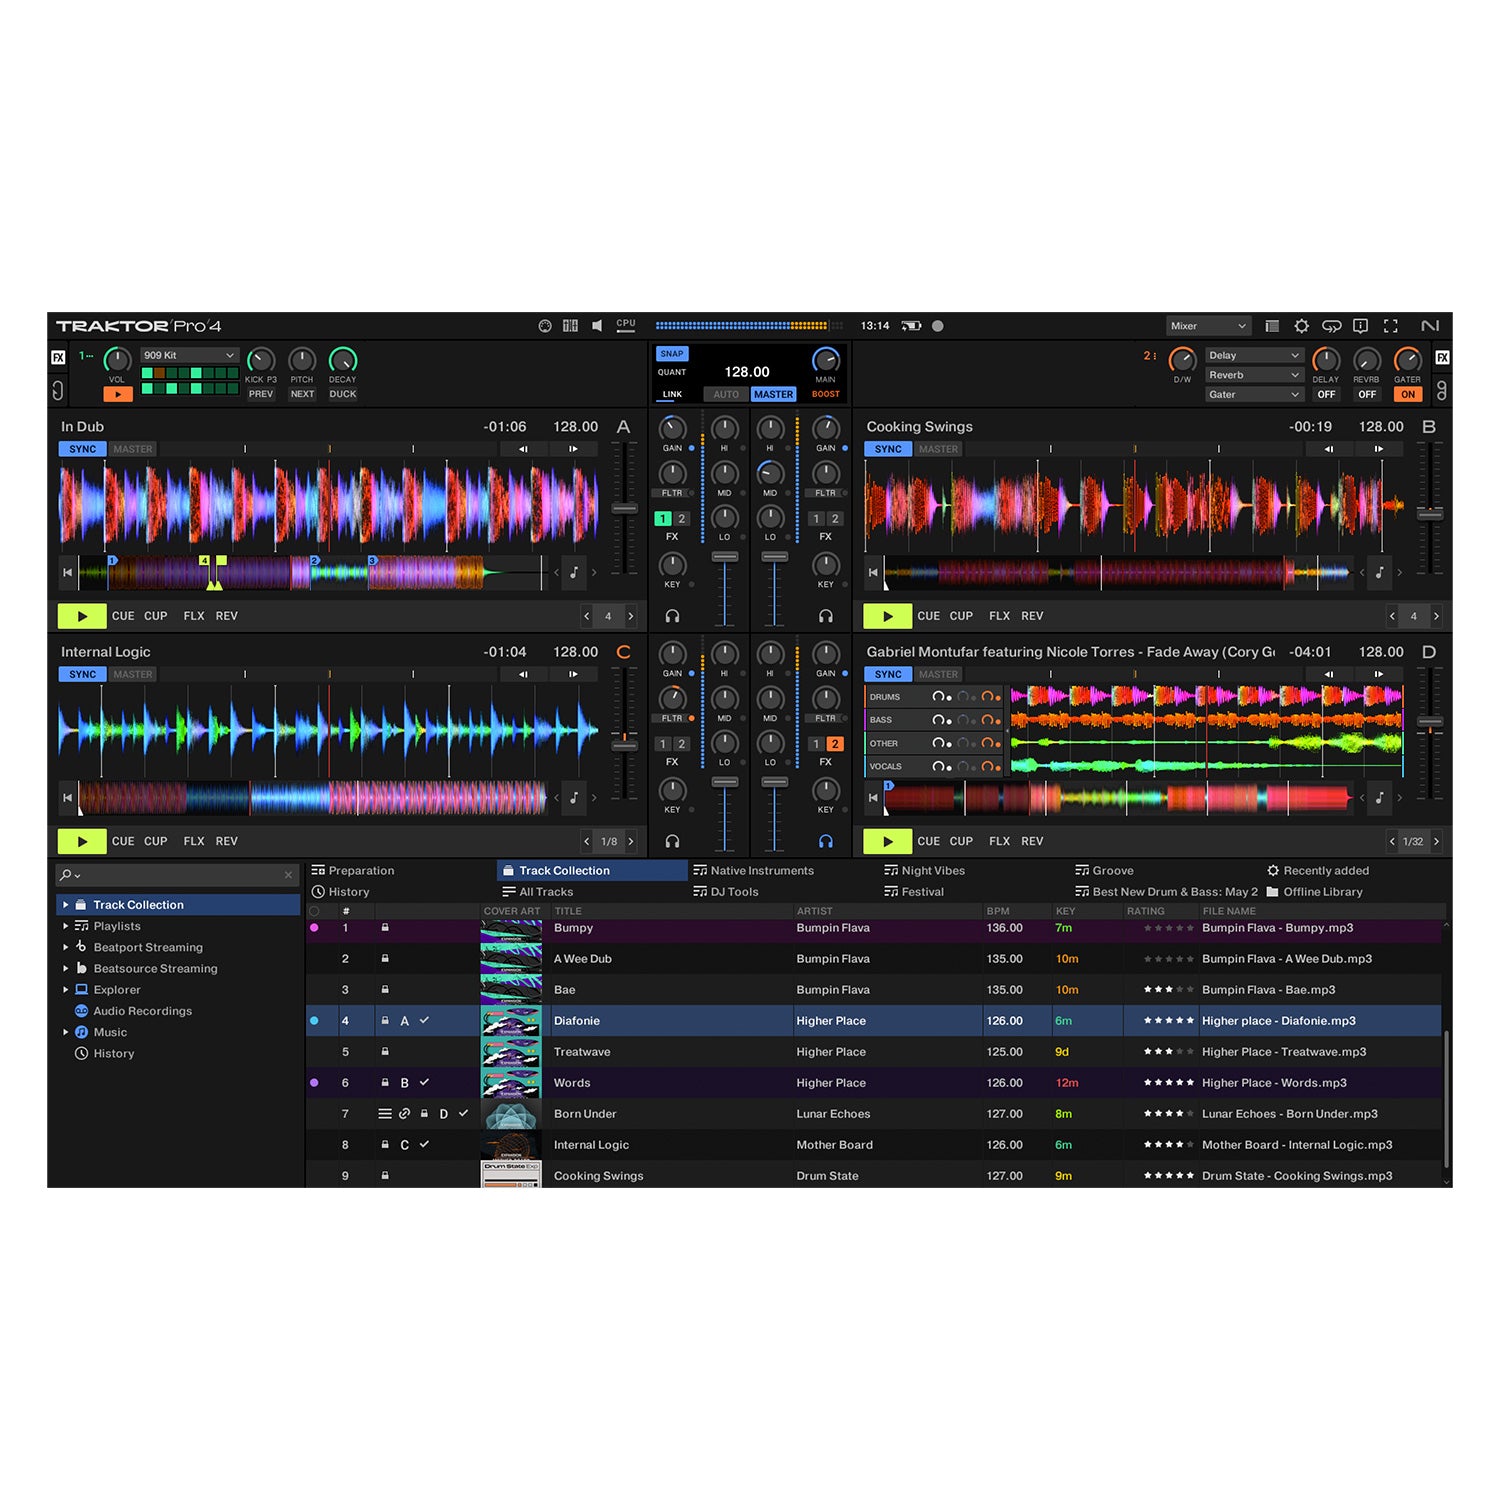The image size is (1500, 1500).
Task: Click the MASTER tempo button
Action: coord(773,394)
